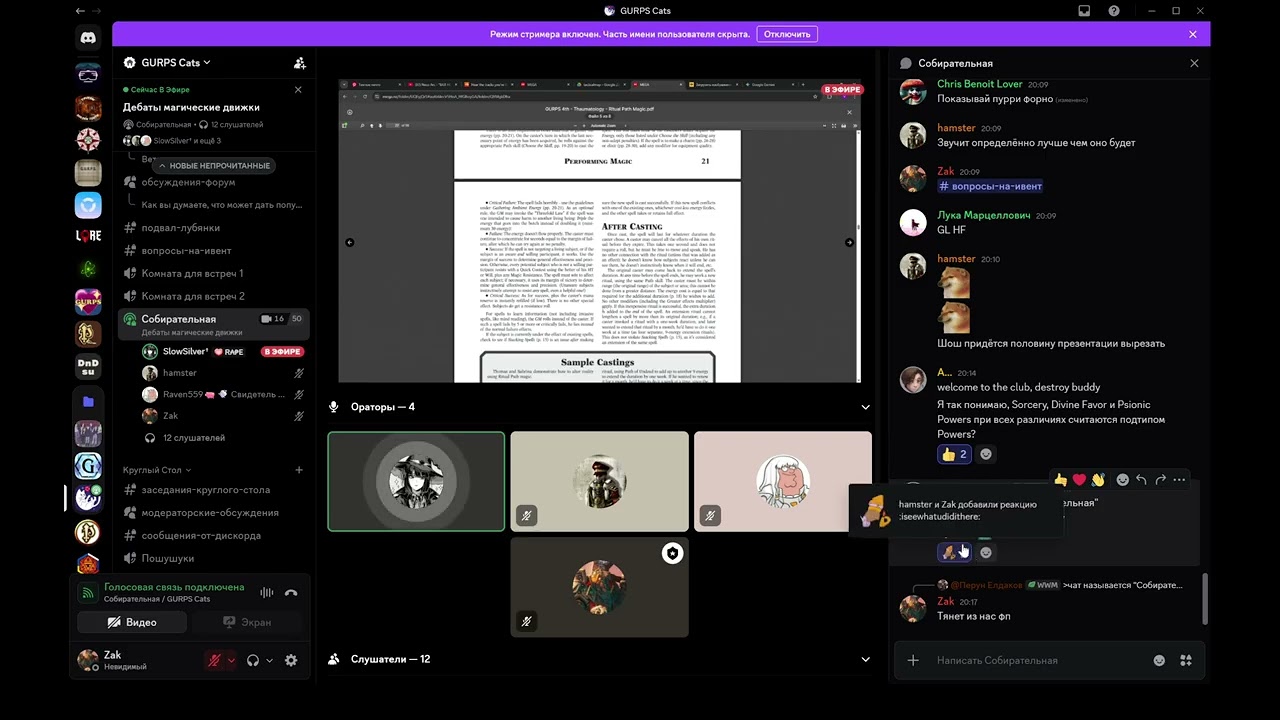This screenshot has width=1280, height=720.
Task: Click the forward arrow in message hover toolbar
Action: 1160,480
